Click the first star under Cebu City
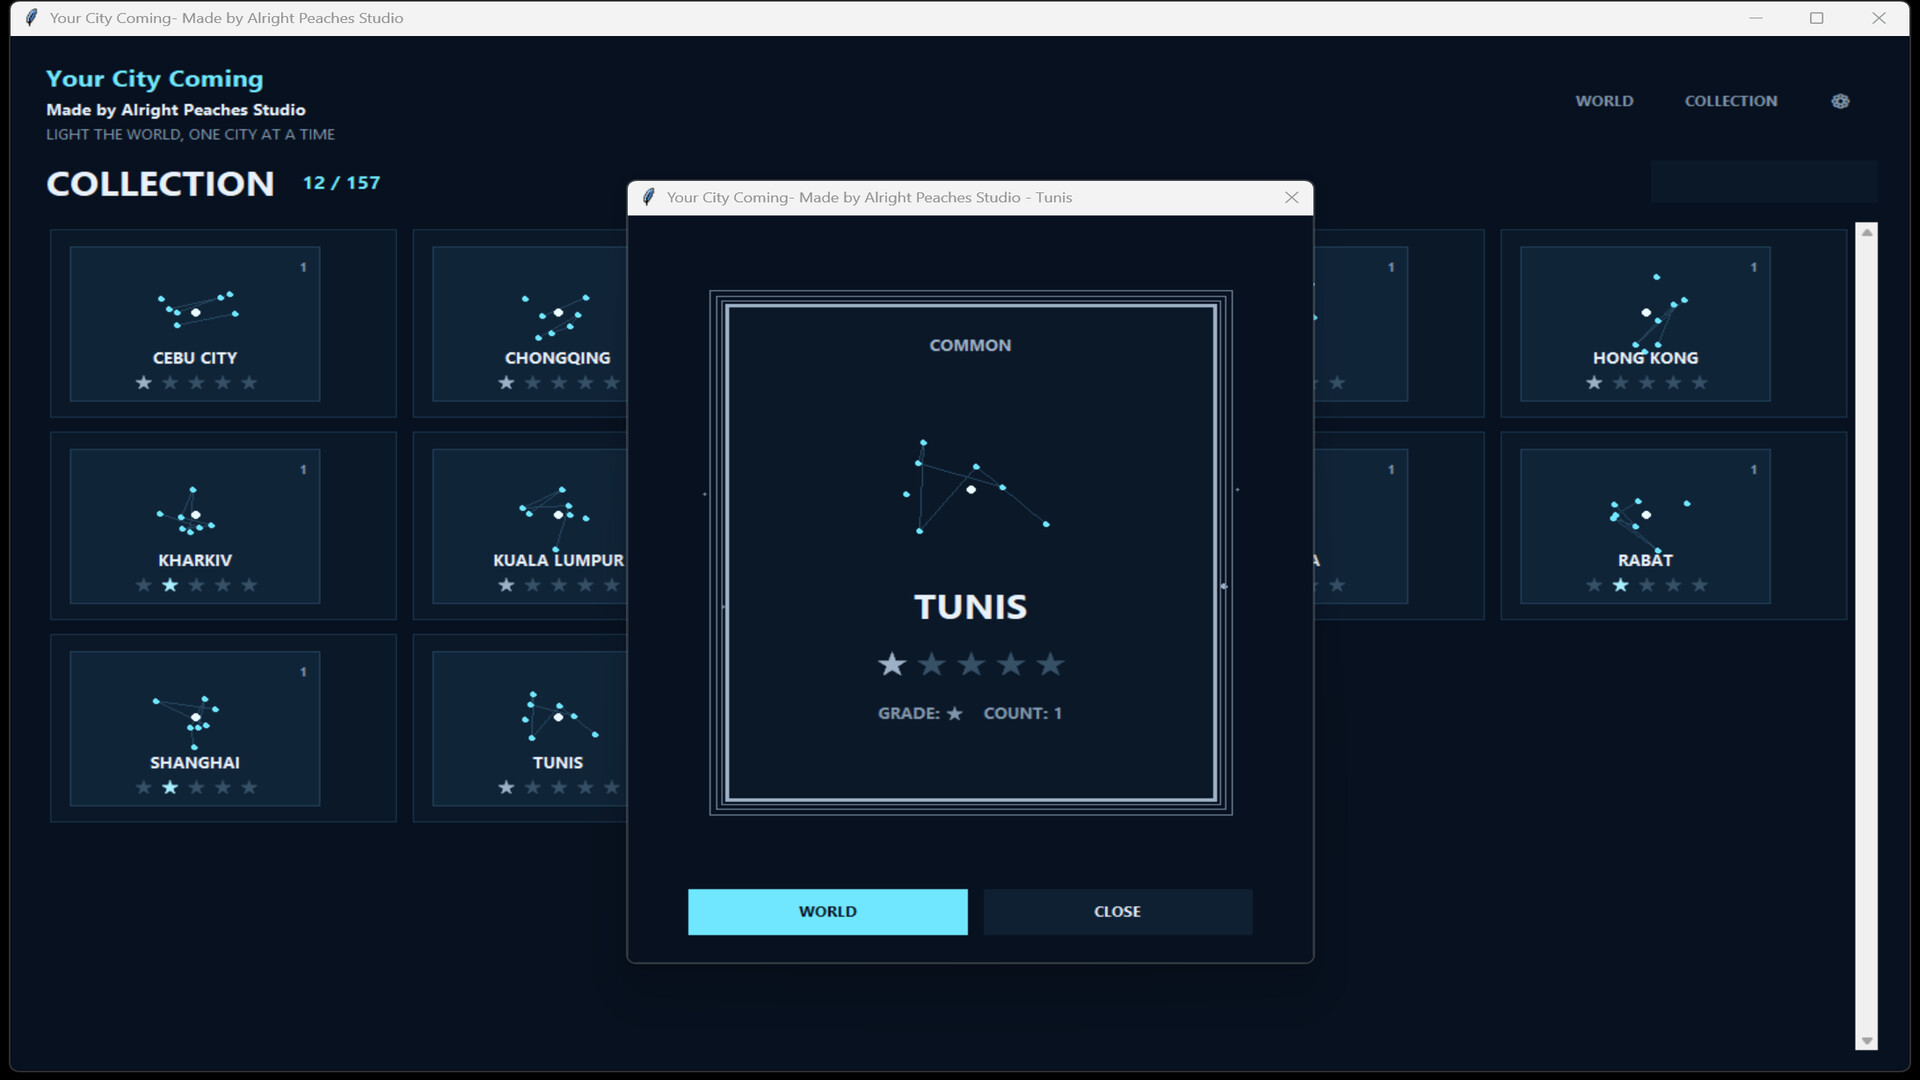1920x1080 pixels. [144, 382]
